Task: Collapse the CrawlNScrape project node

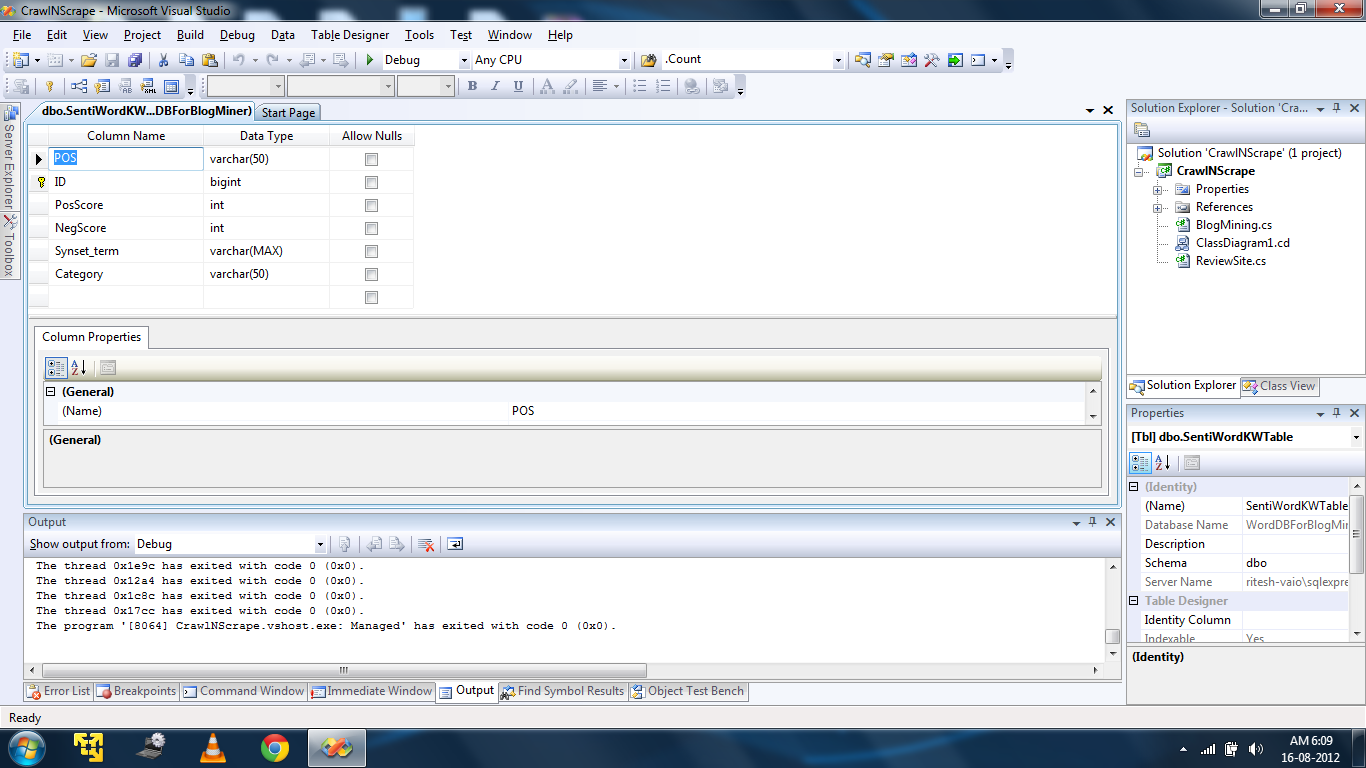Action: coord(1140,171)
